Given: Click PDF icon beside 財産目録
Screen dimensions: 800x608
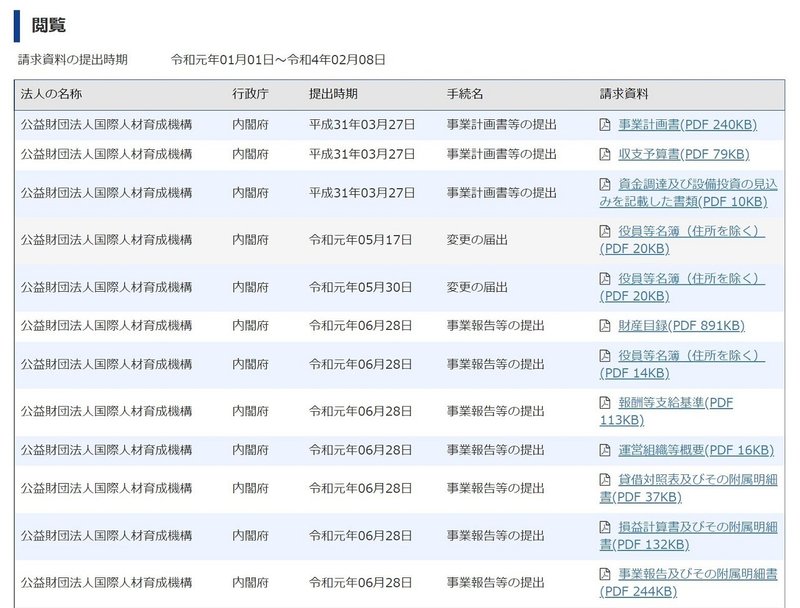Looking at the screenshot, I should click(x=605, y=325).
